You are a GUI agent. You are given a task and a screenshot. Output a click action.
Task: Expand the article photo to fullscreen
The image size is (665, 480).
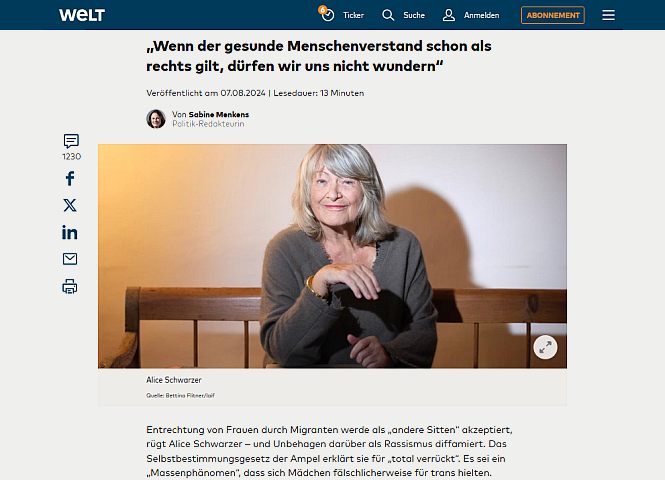(x=545, y=347)
